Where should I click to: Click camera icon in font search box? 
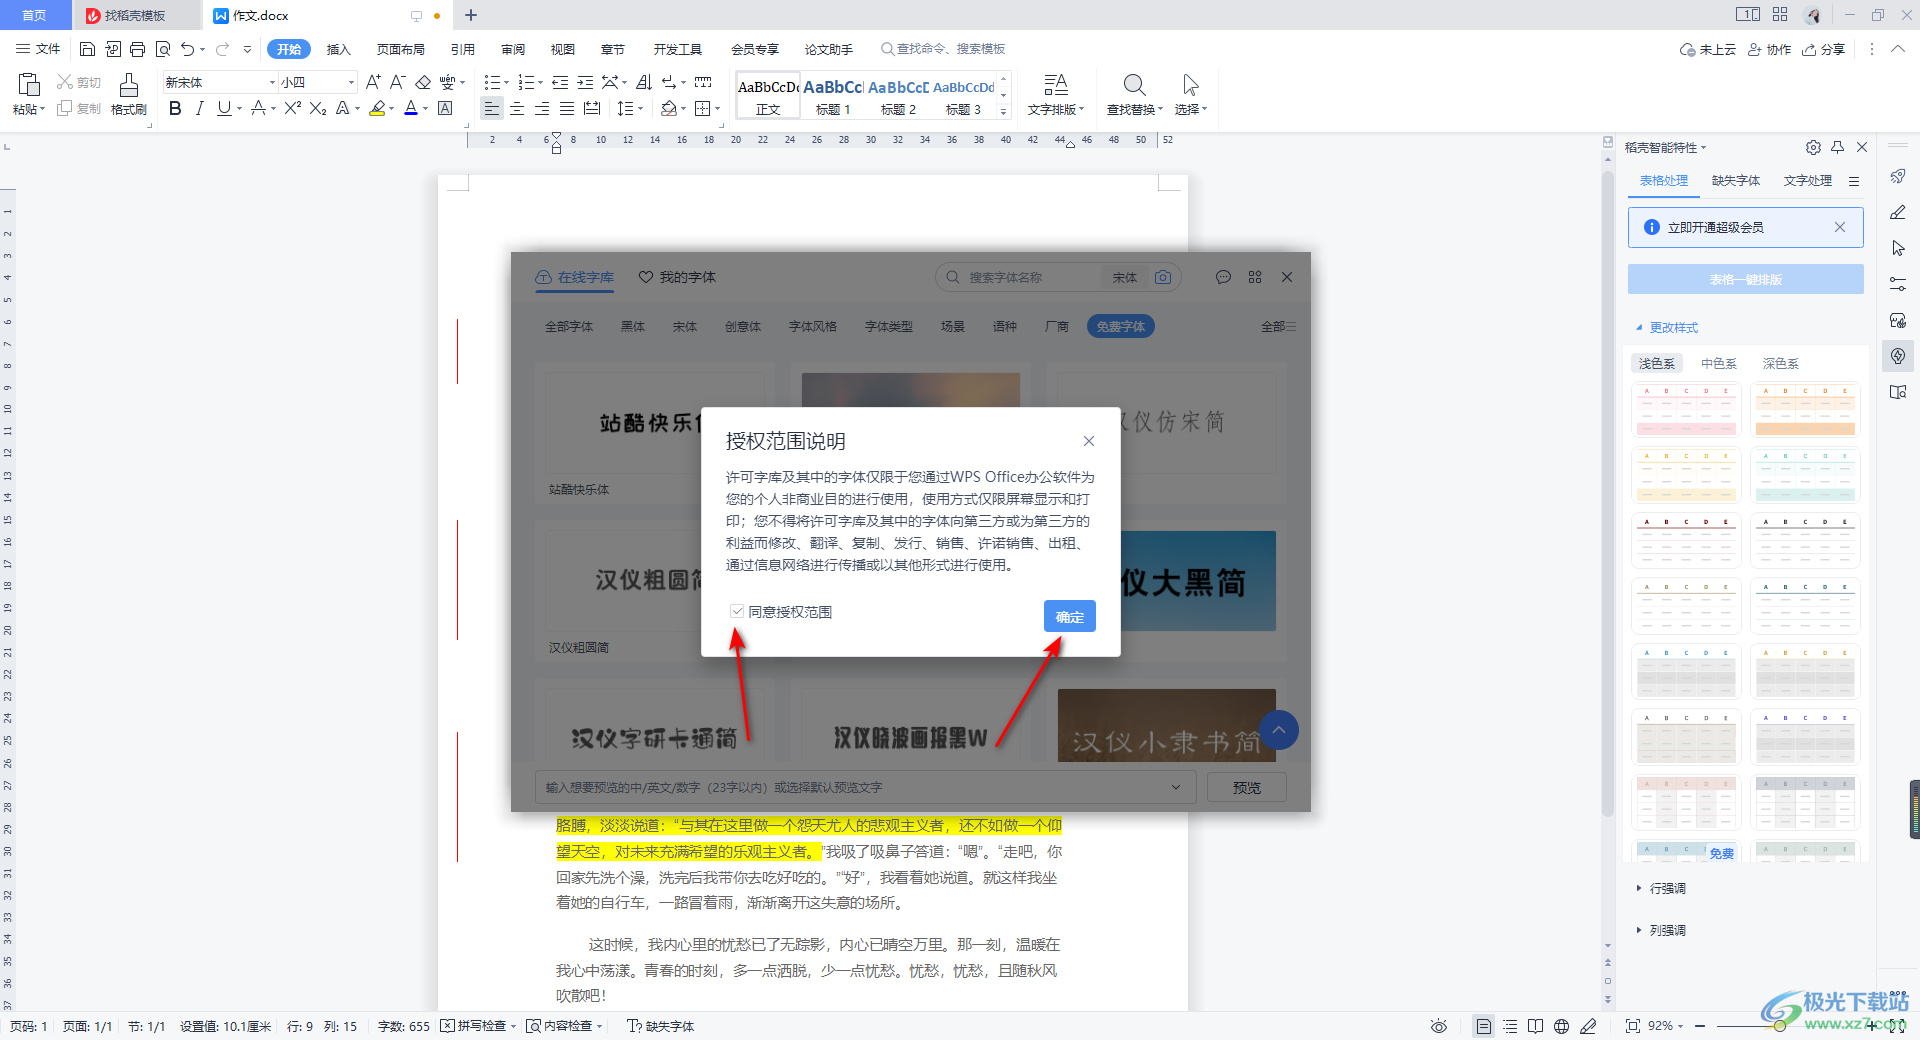[1163, 277]
